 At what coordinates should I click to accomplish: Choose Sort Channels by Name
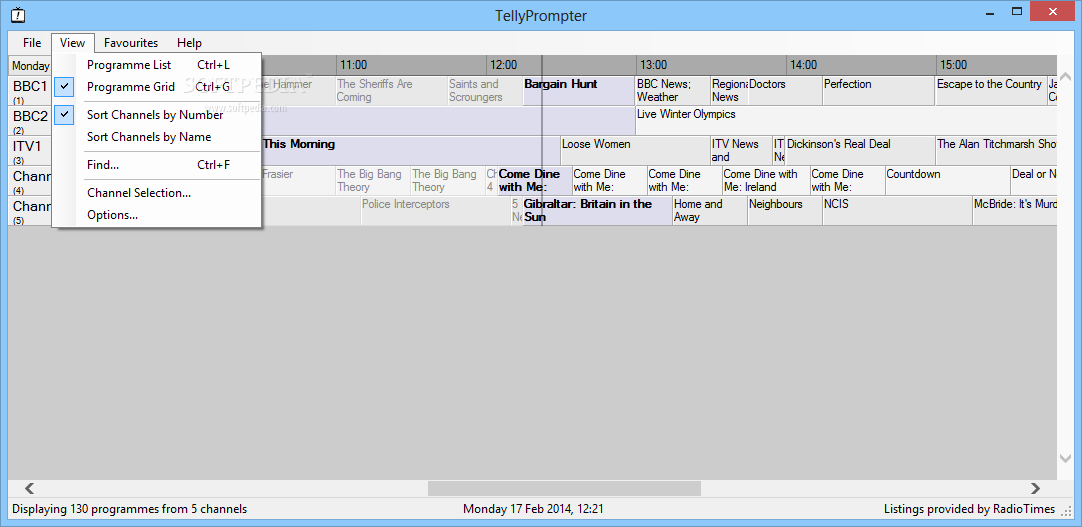coord(157,137)
